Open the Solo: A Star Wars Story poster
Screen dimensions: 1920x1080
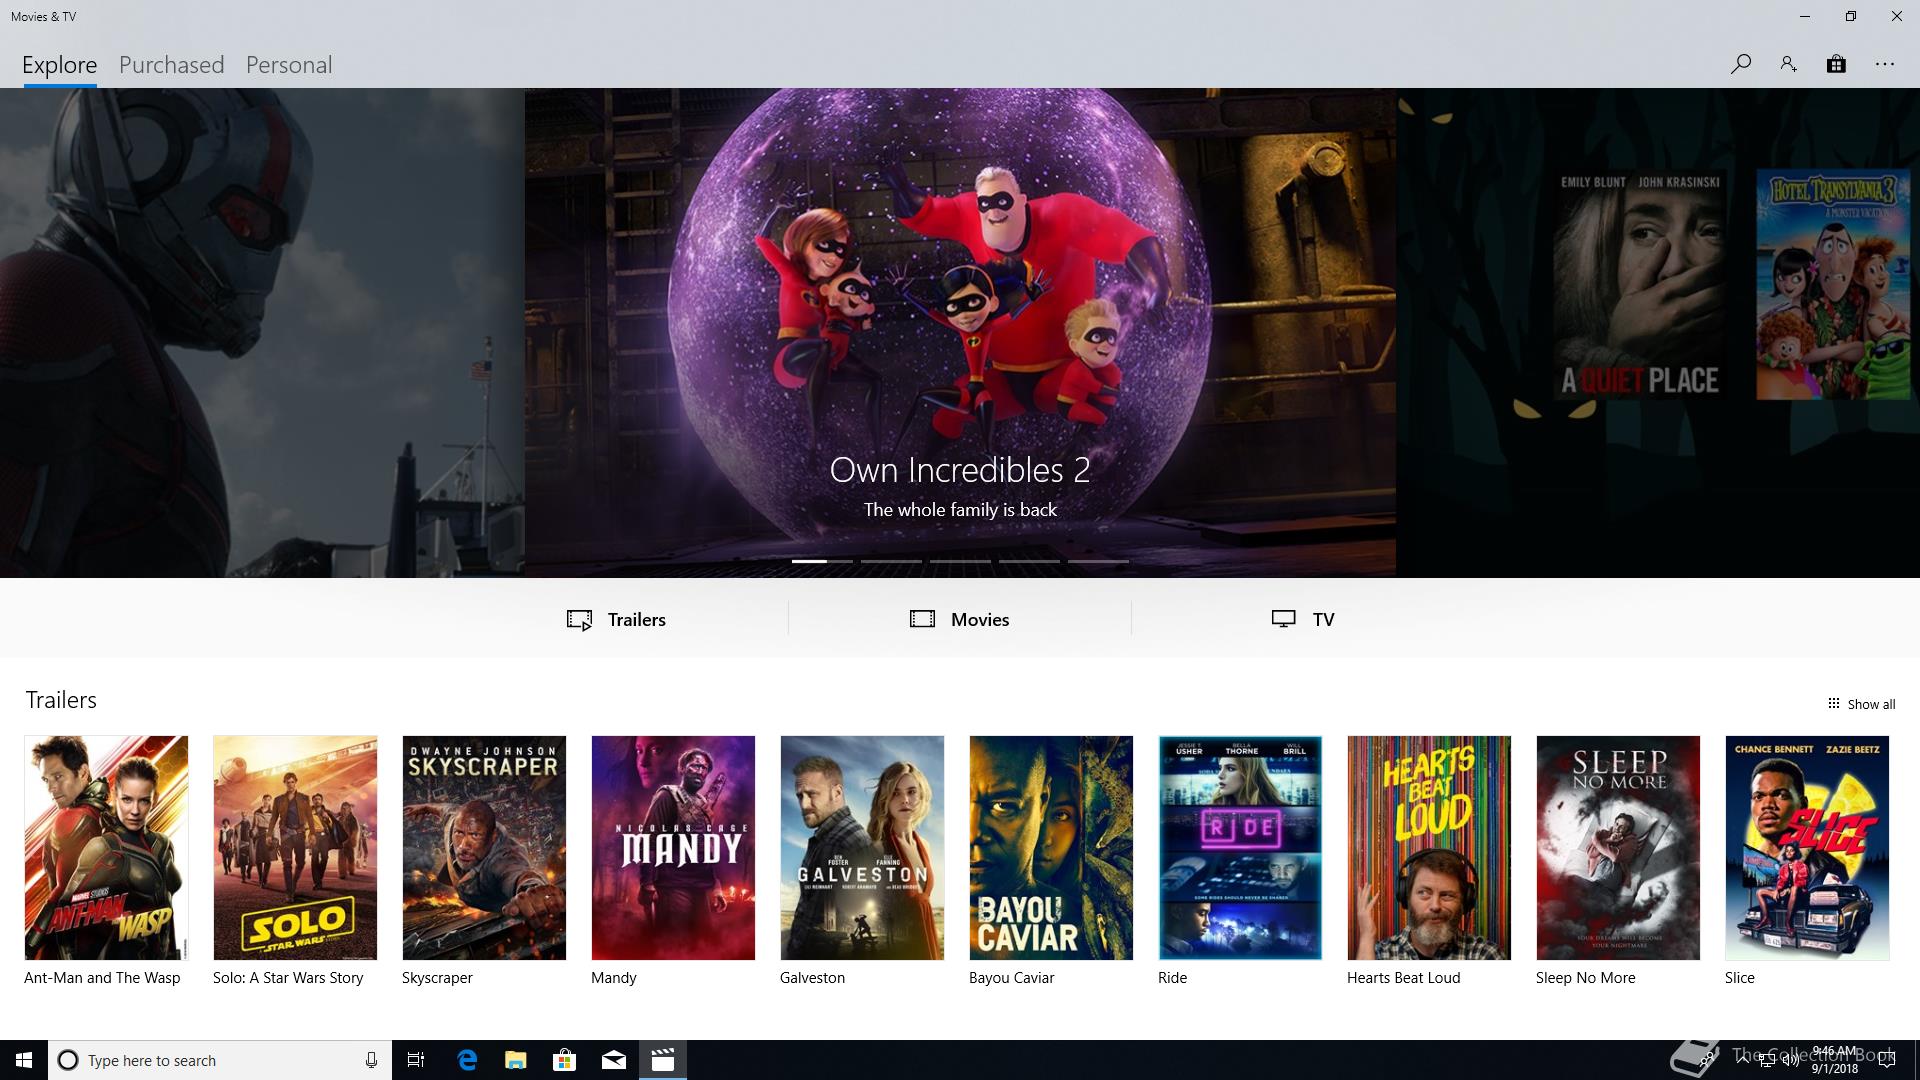coord(295,848)
